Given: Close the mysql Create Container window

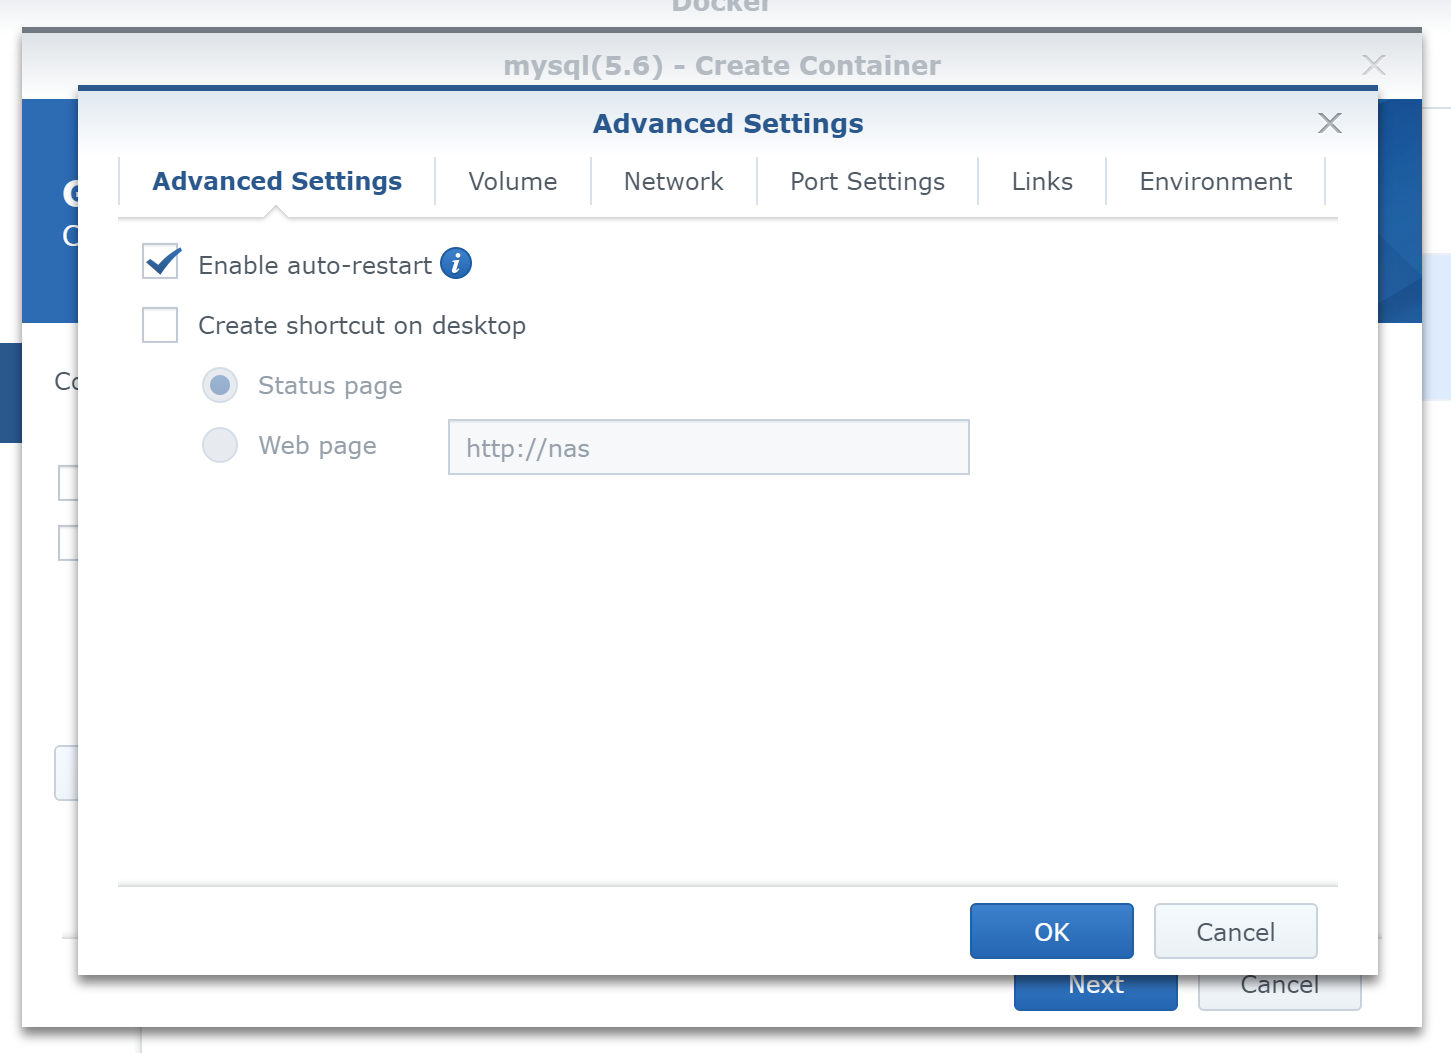Looking at the screenshot, I should click(x=1373, y=65).
